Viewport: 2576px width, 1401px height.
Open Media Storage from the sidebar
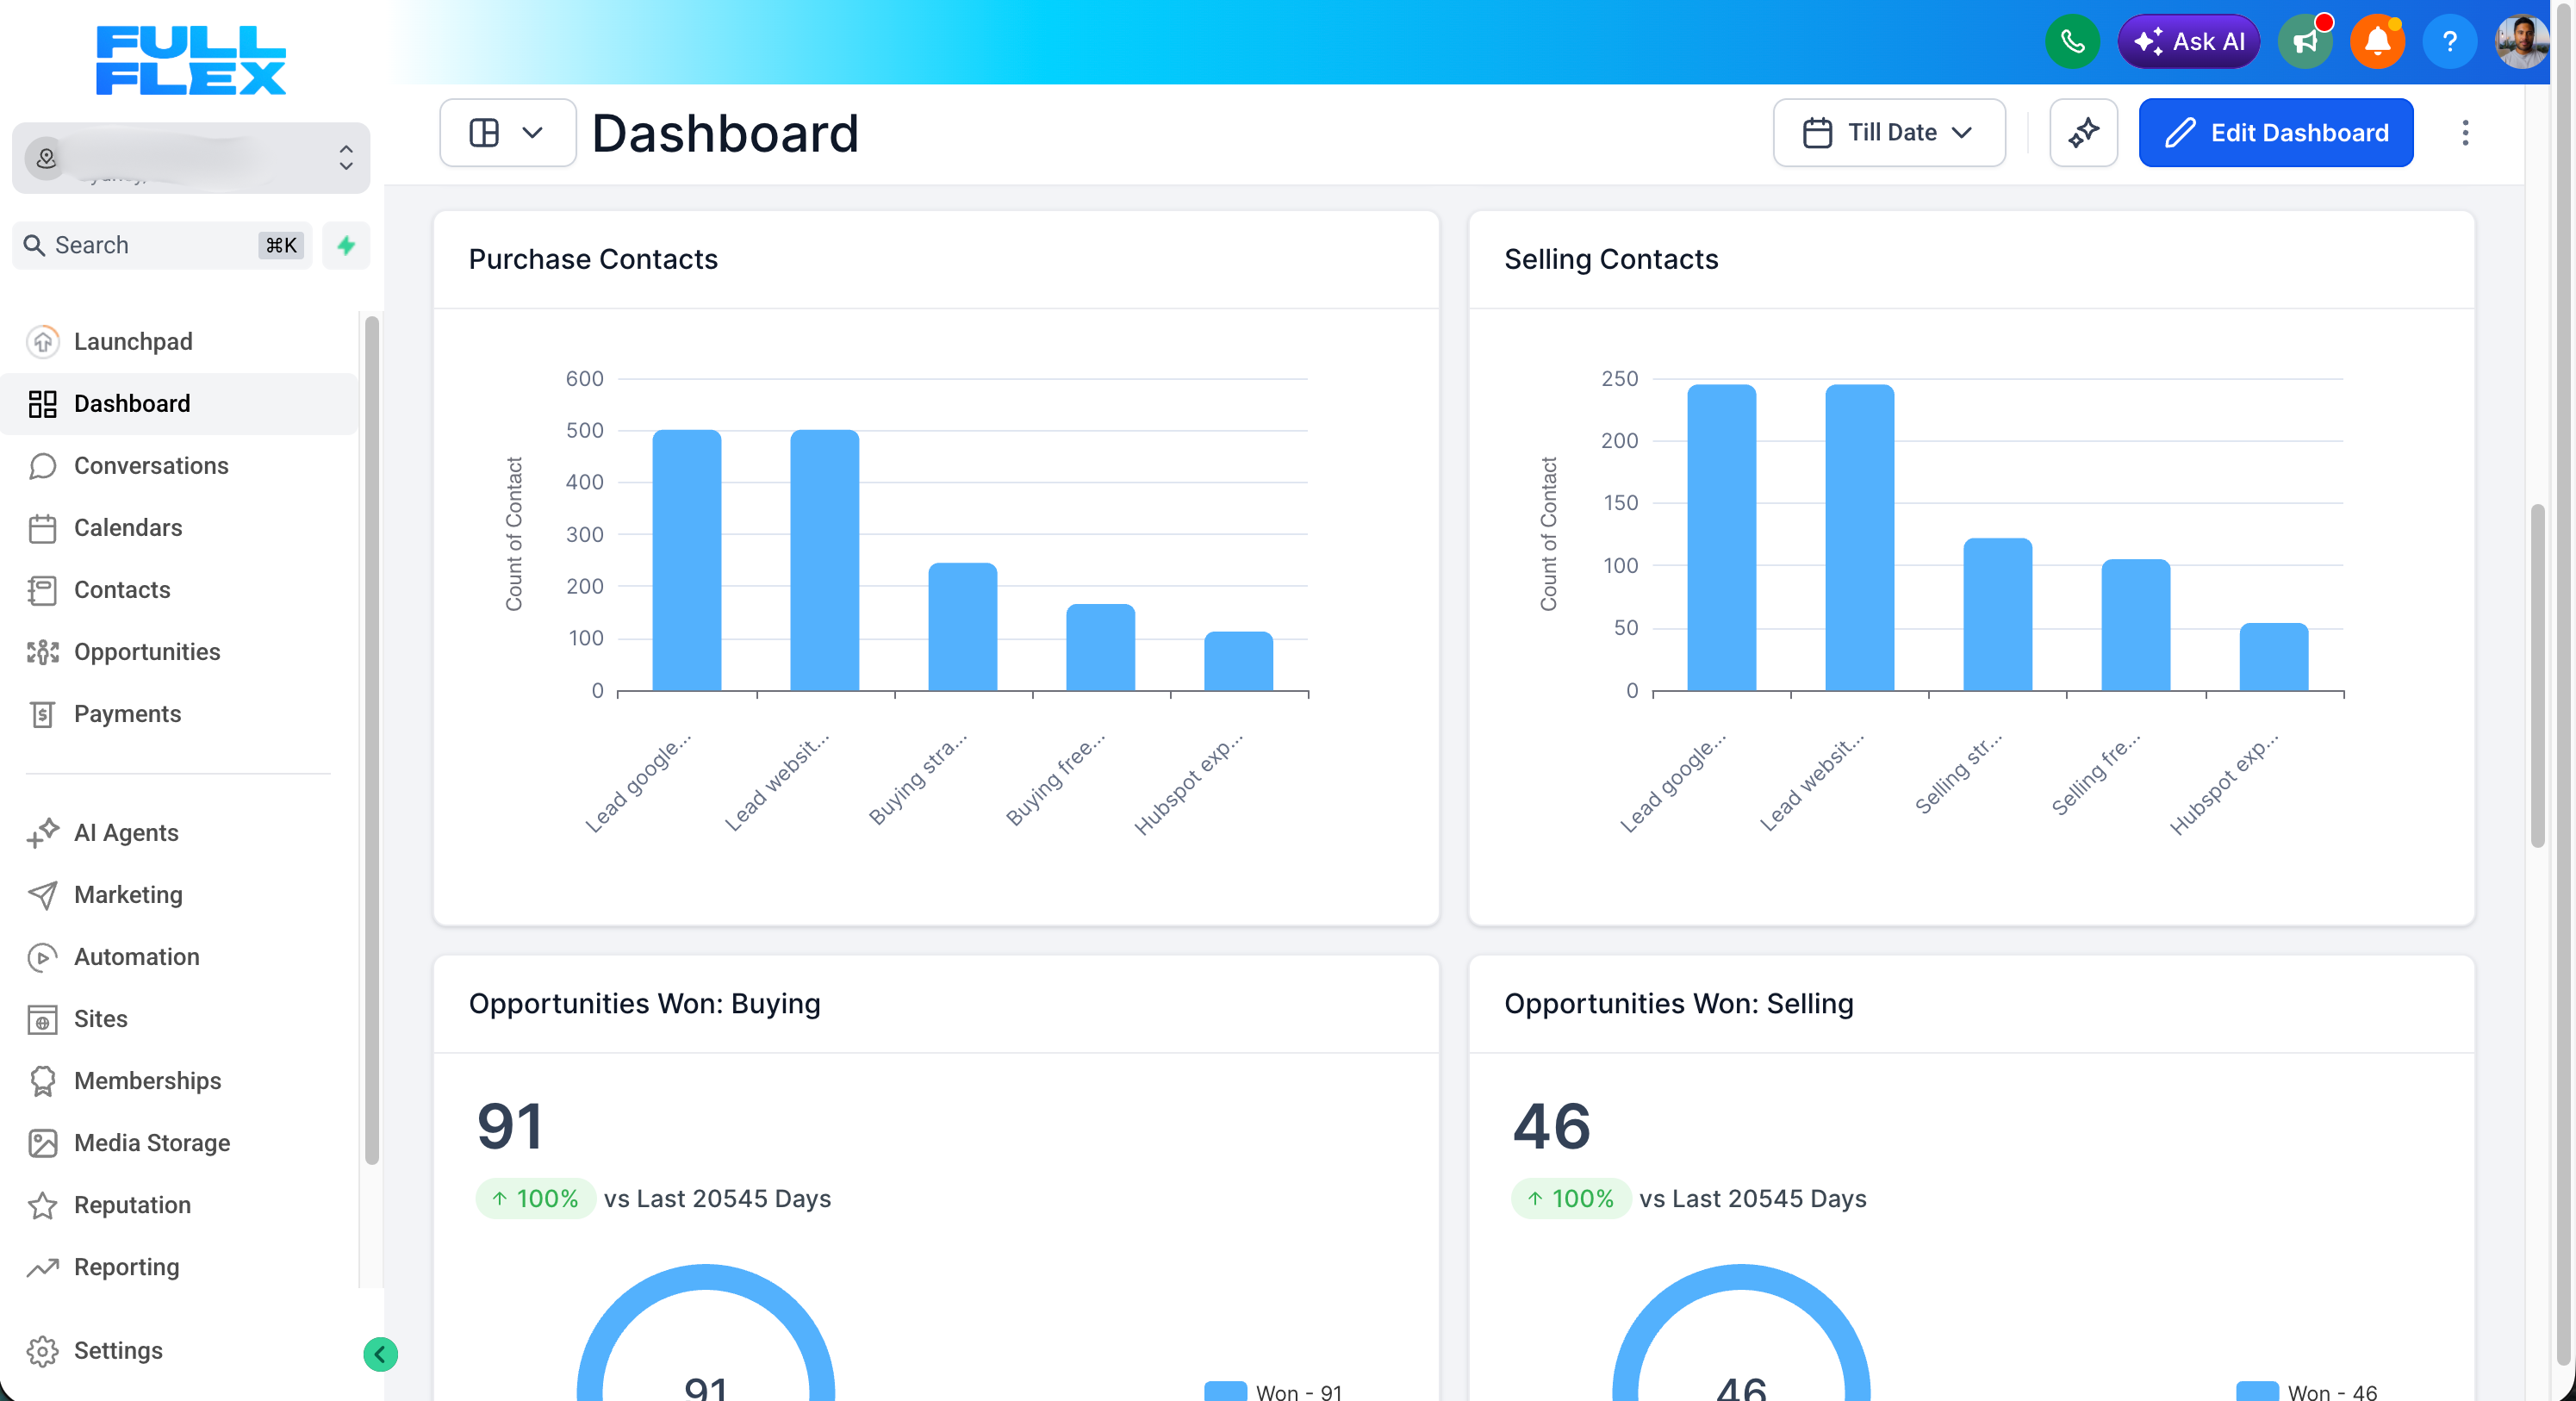tap(152, 1143)
